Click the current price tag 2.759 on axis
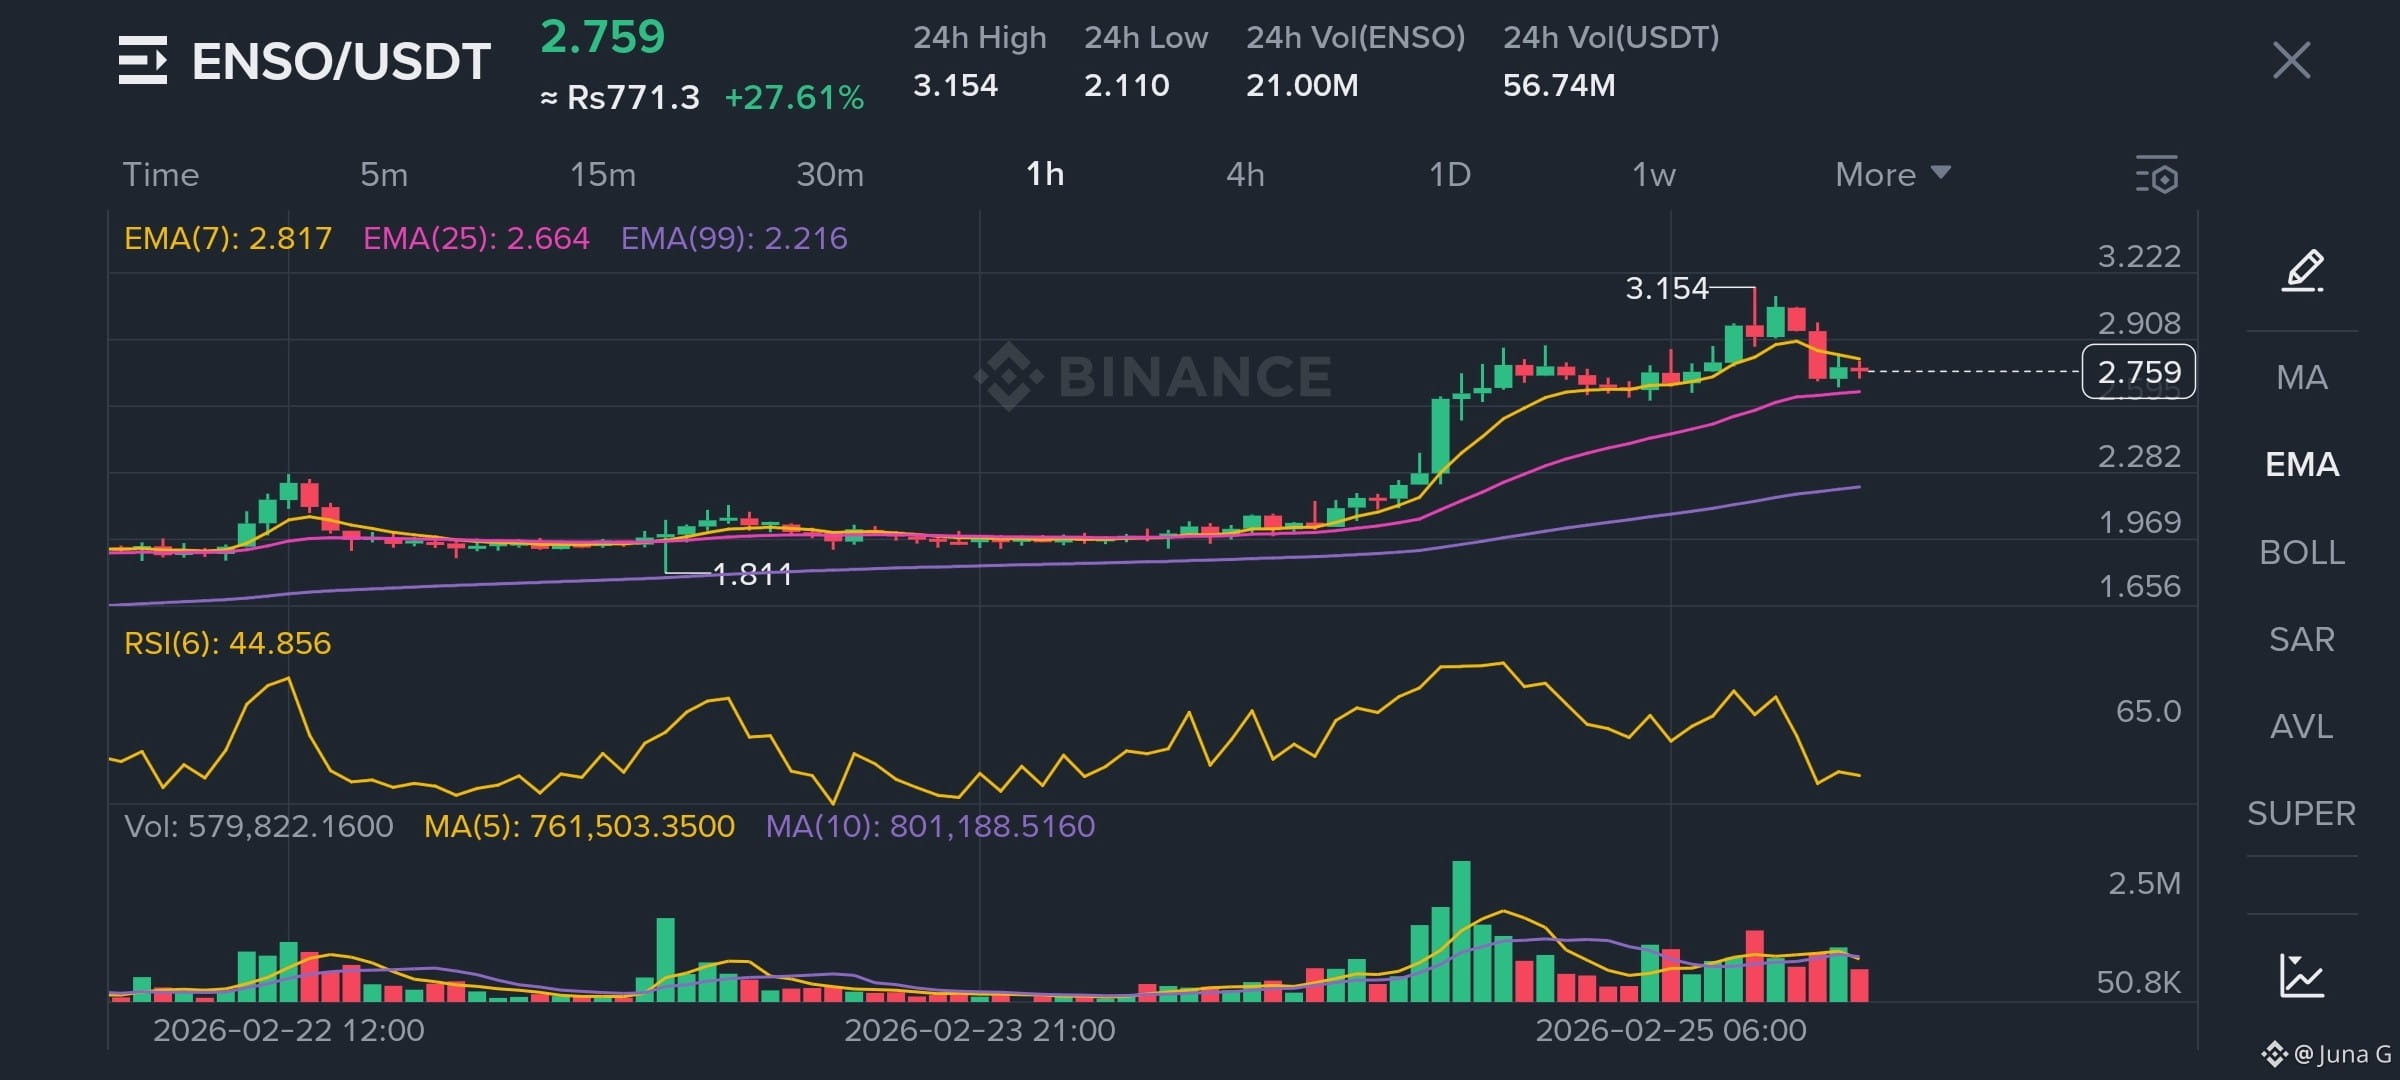The height and width of the screenshot is (1080, 2400). click(x=2139, y=372)
